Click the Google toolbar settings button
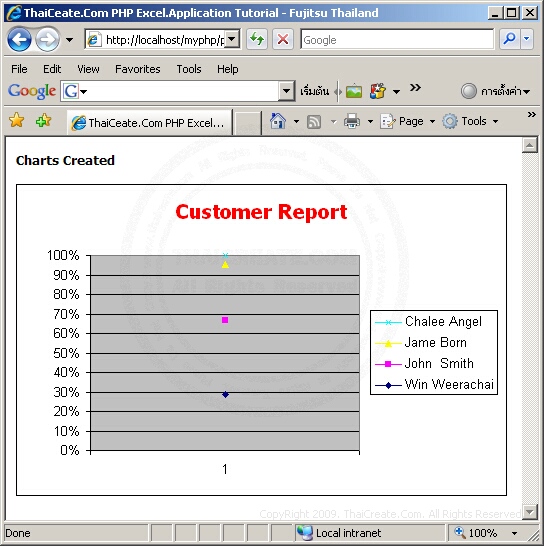The image size is (544, 546). pos(495,91)
